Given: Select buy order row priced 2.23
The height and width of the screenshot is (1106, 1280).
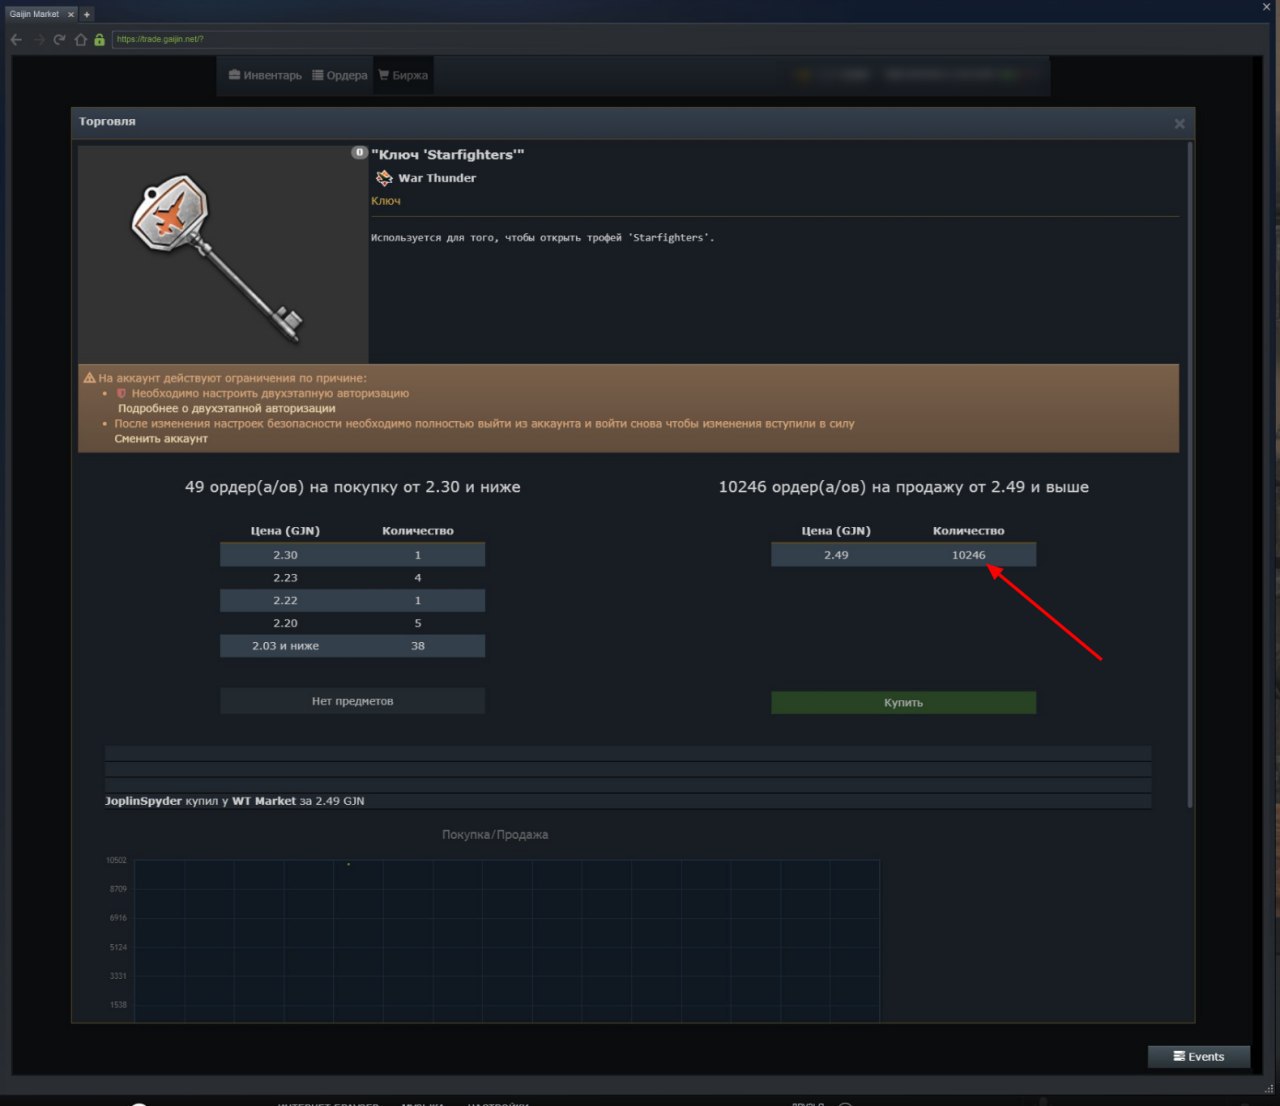Looking at the screenshot, I should click(x=352, y=578).
